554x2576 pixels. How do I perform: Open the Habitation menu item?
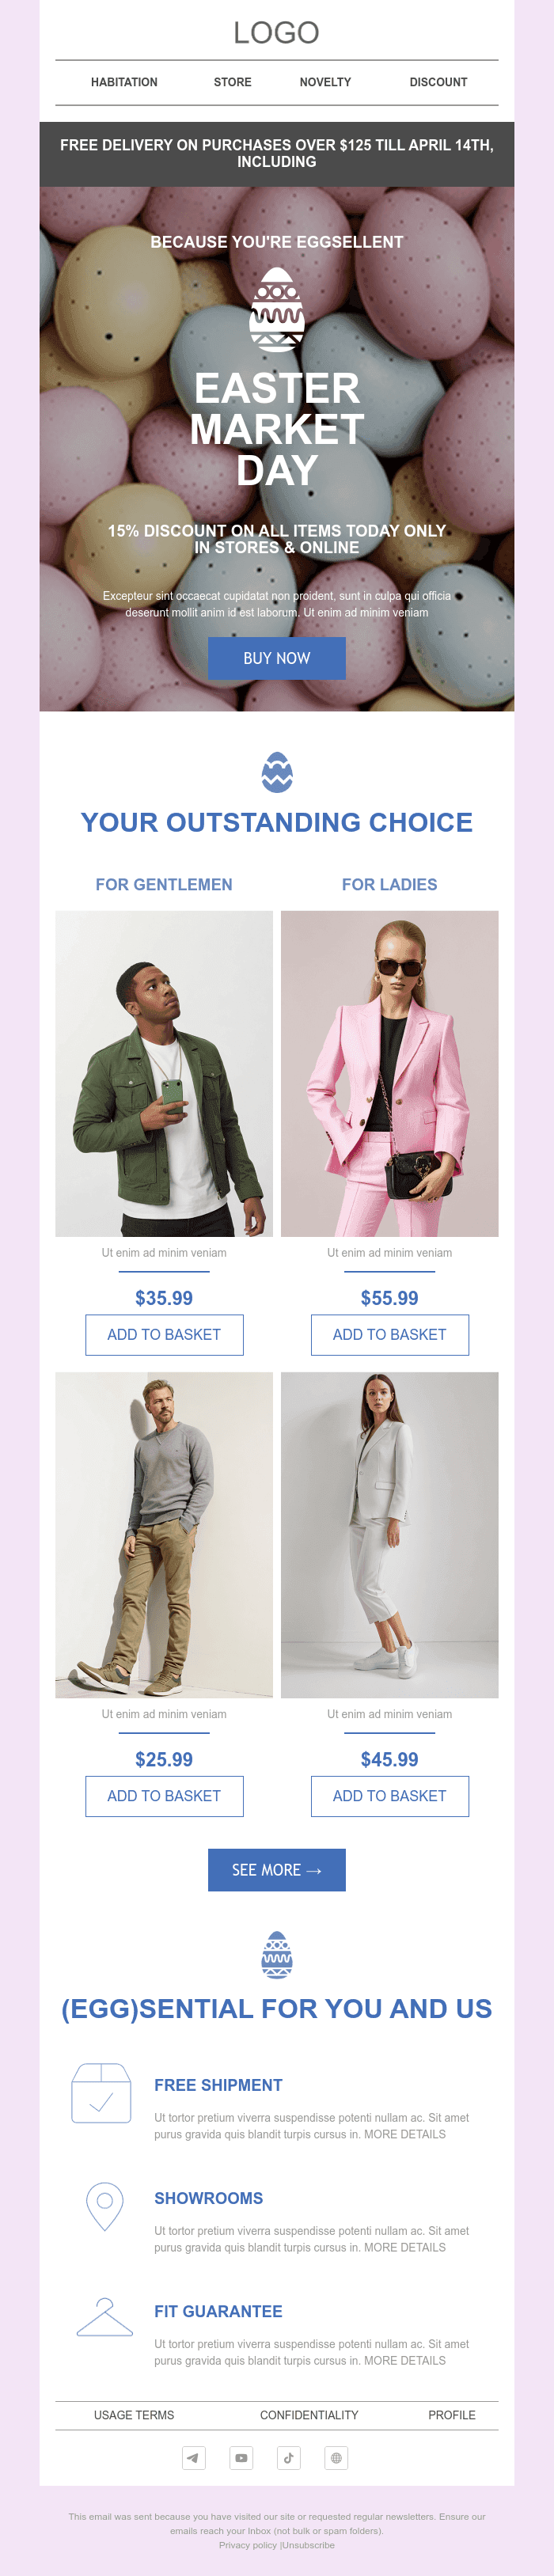124,82
